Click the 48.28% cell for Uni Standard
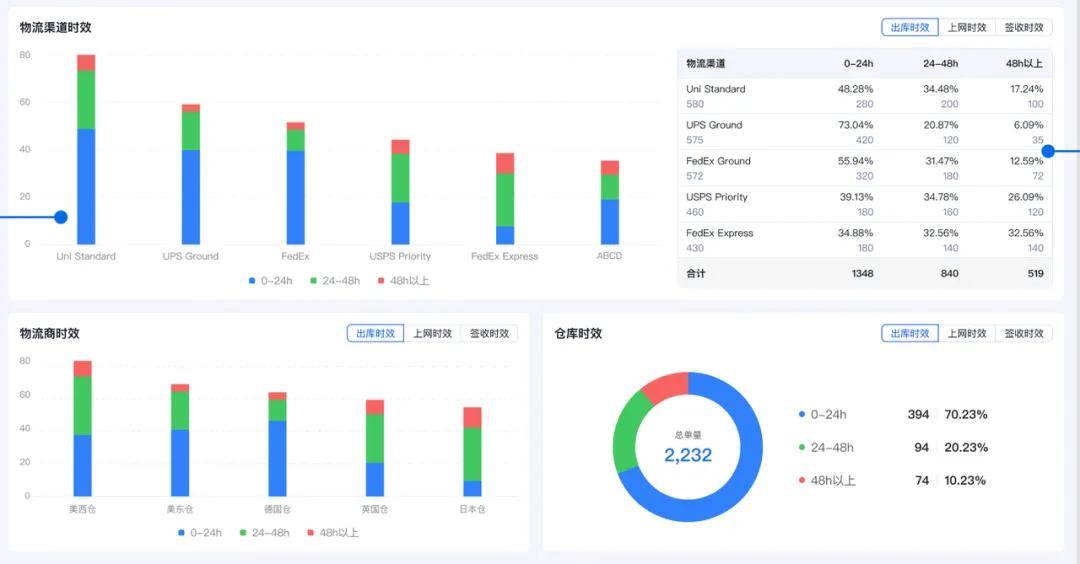 [x=855, y=89]
